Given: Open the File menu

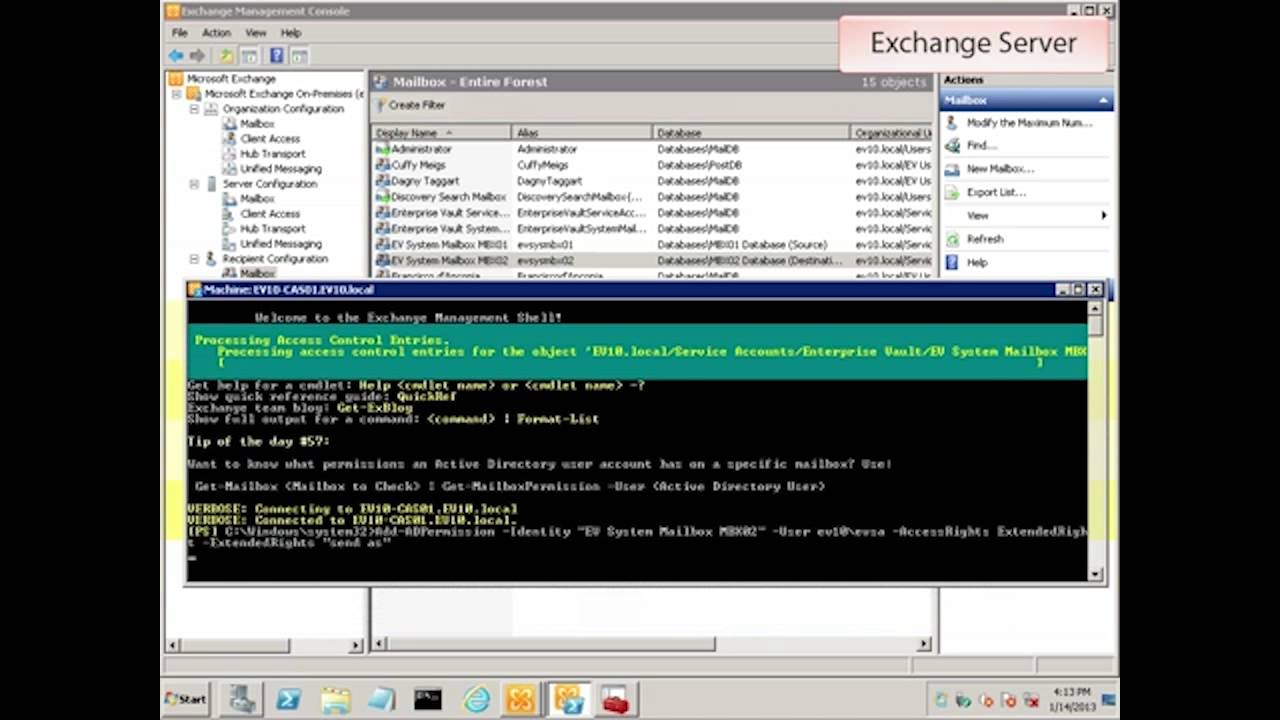Looking at the screenshot, I should point(180,33).
